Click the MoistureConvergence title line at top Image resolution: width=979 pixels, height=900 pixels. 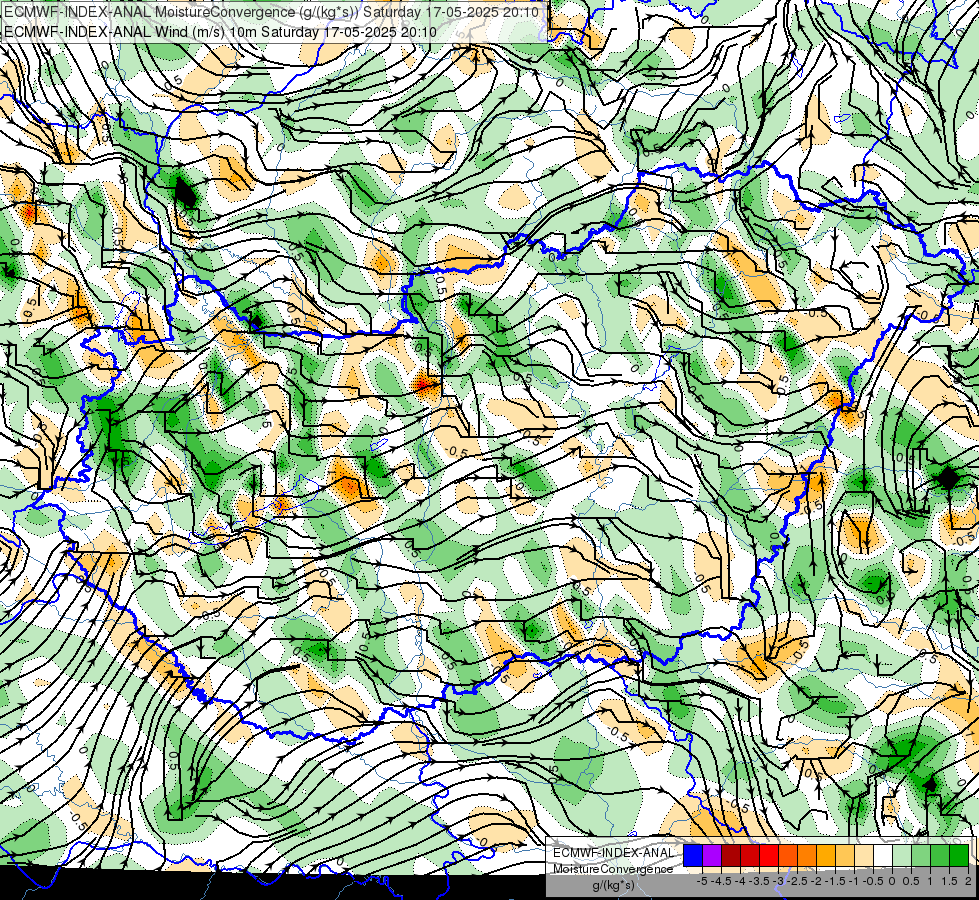click(272, 11)
